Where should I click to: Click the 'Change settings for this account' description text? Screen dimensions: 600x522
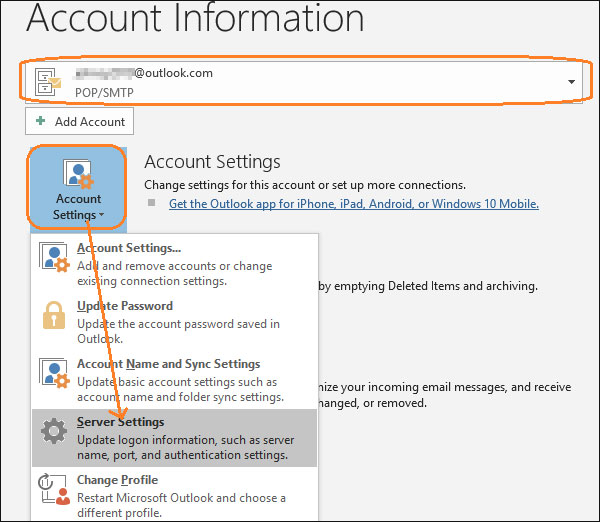pyautogui.click(x=305, y=185)
